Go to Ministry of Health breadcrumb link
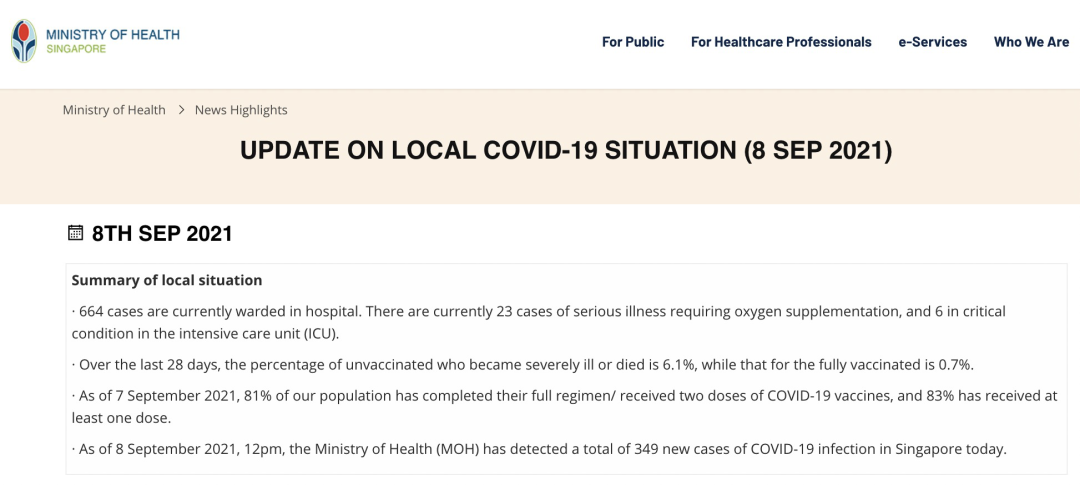This screenshot has height=485, width=1080. coord(114,110)
